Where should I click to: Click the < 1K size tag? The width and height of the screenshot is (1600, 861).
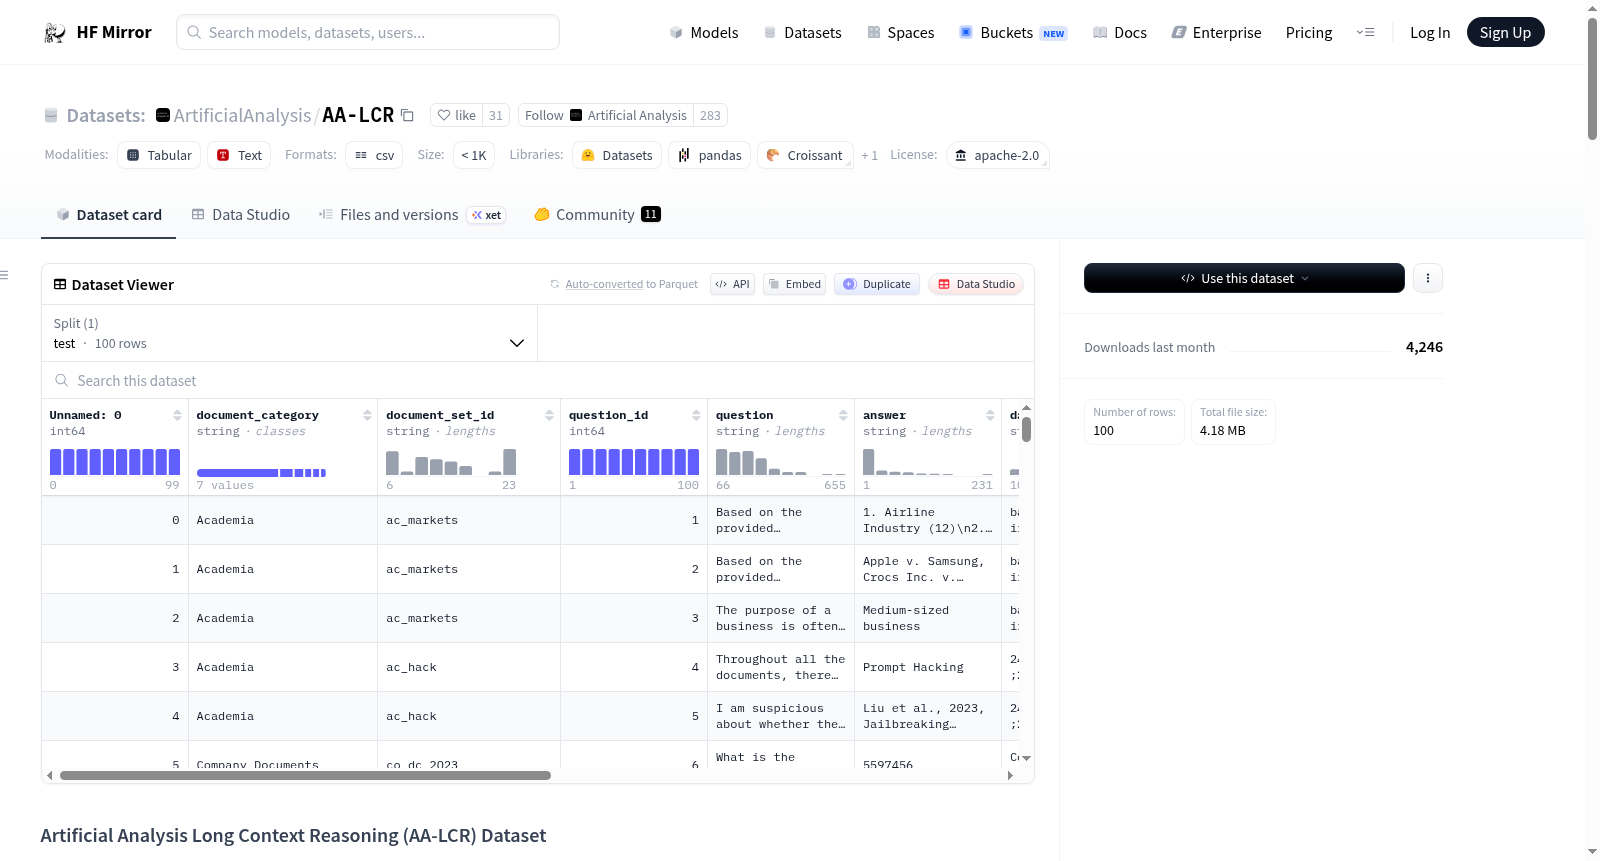point(474,155)
